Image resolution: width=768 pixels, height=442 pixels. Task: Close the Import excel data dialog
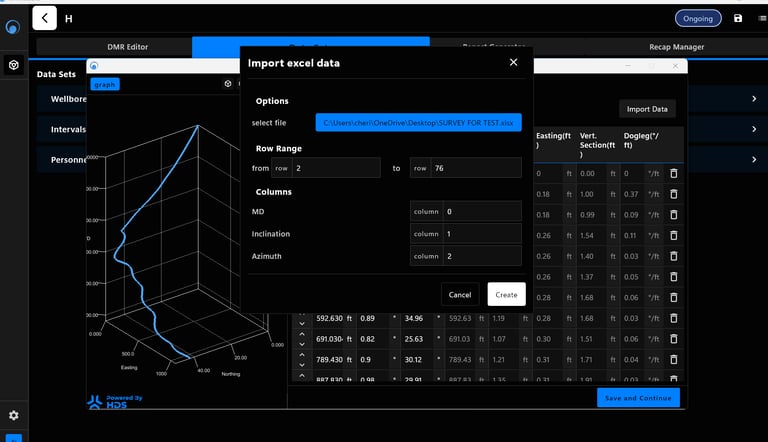pos(513,62)
